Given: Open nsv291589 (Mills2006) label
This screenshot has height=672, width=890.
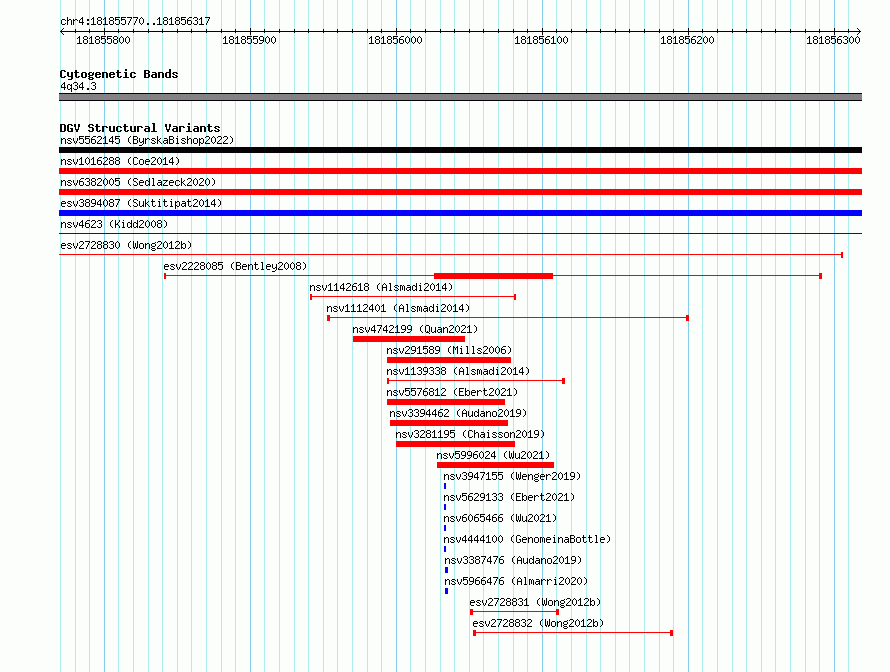Looking at the screenshot, I should point(449,350).
